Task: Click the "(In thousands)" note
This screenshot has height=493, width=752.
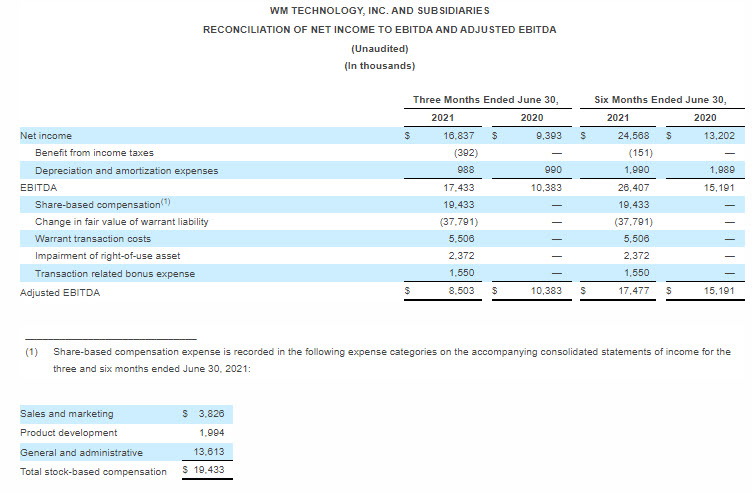Action: (379, 66)
